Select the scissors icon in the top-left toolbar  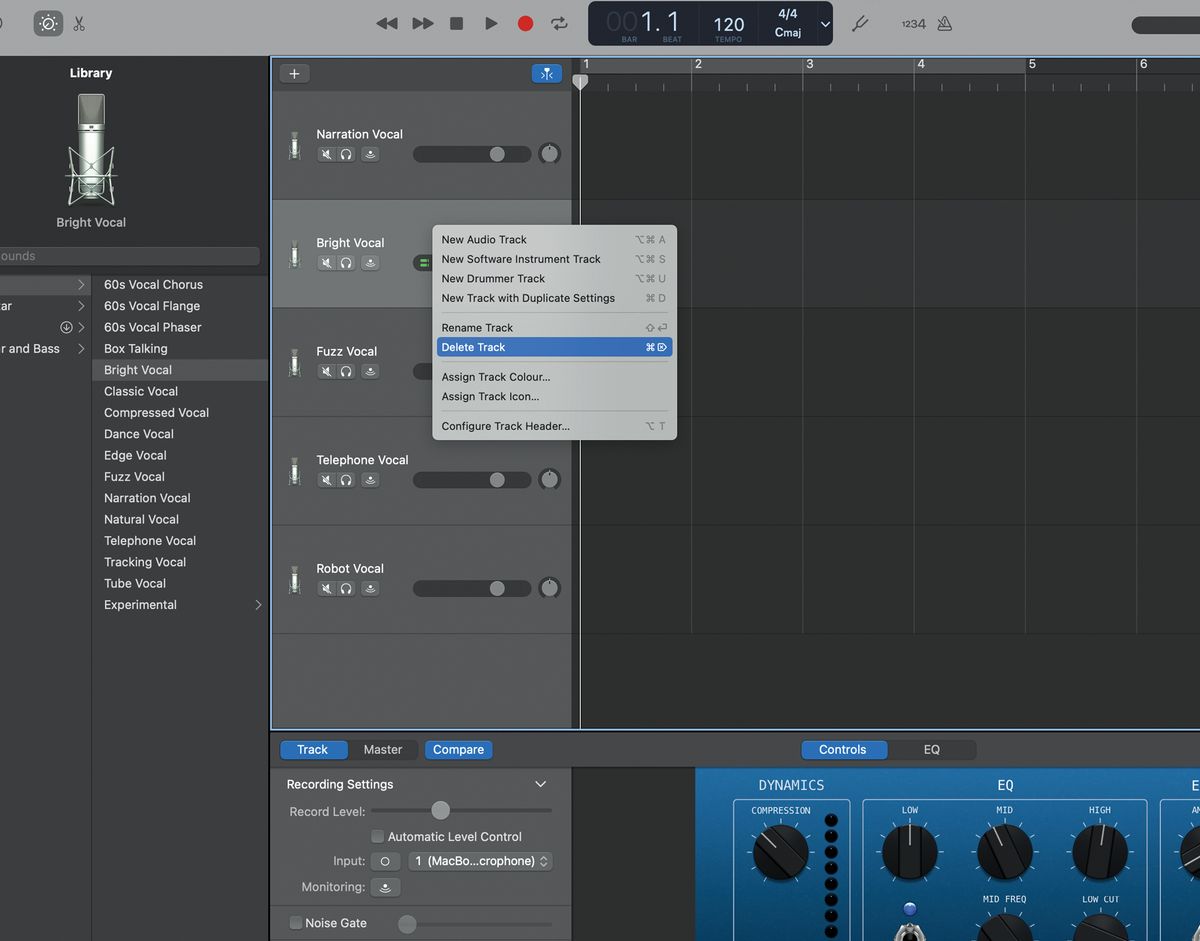(x=78, y=23)
